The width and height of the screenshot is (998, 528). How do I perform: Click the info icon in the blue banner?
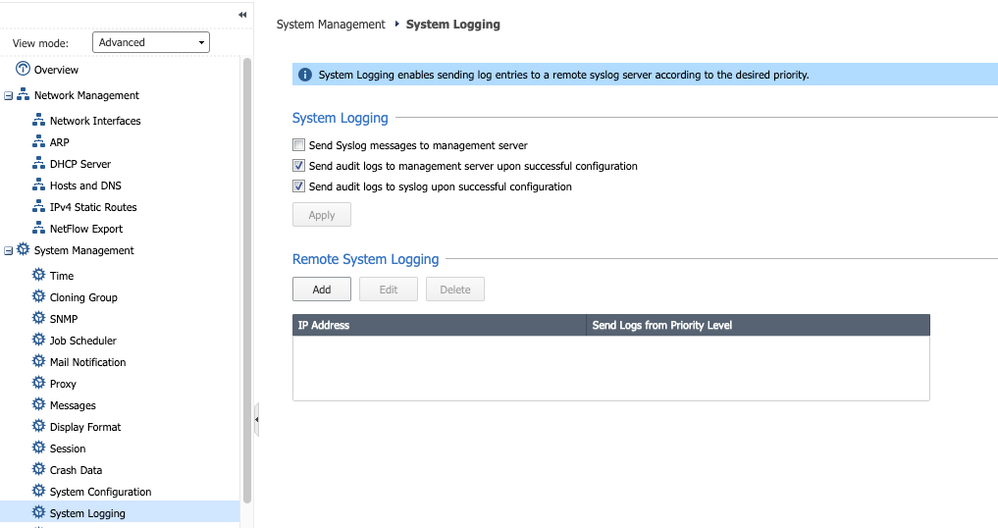point(305,74)
